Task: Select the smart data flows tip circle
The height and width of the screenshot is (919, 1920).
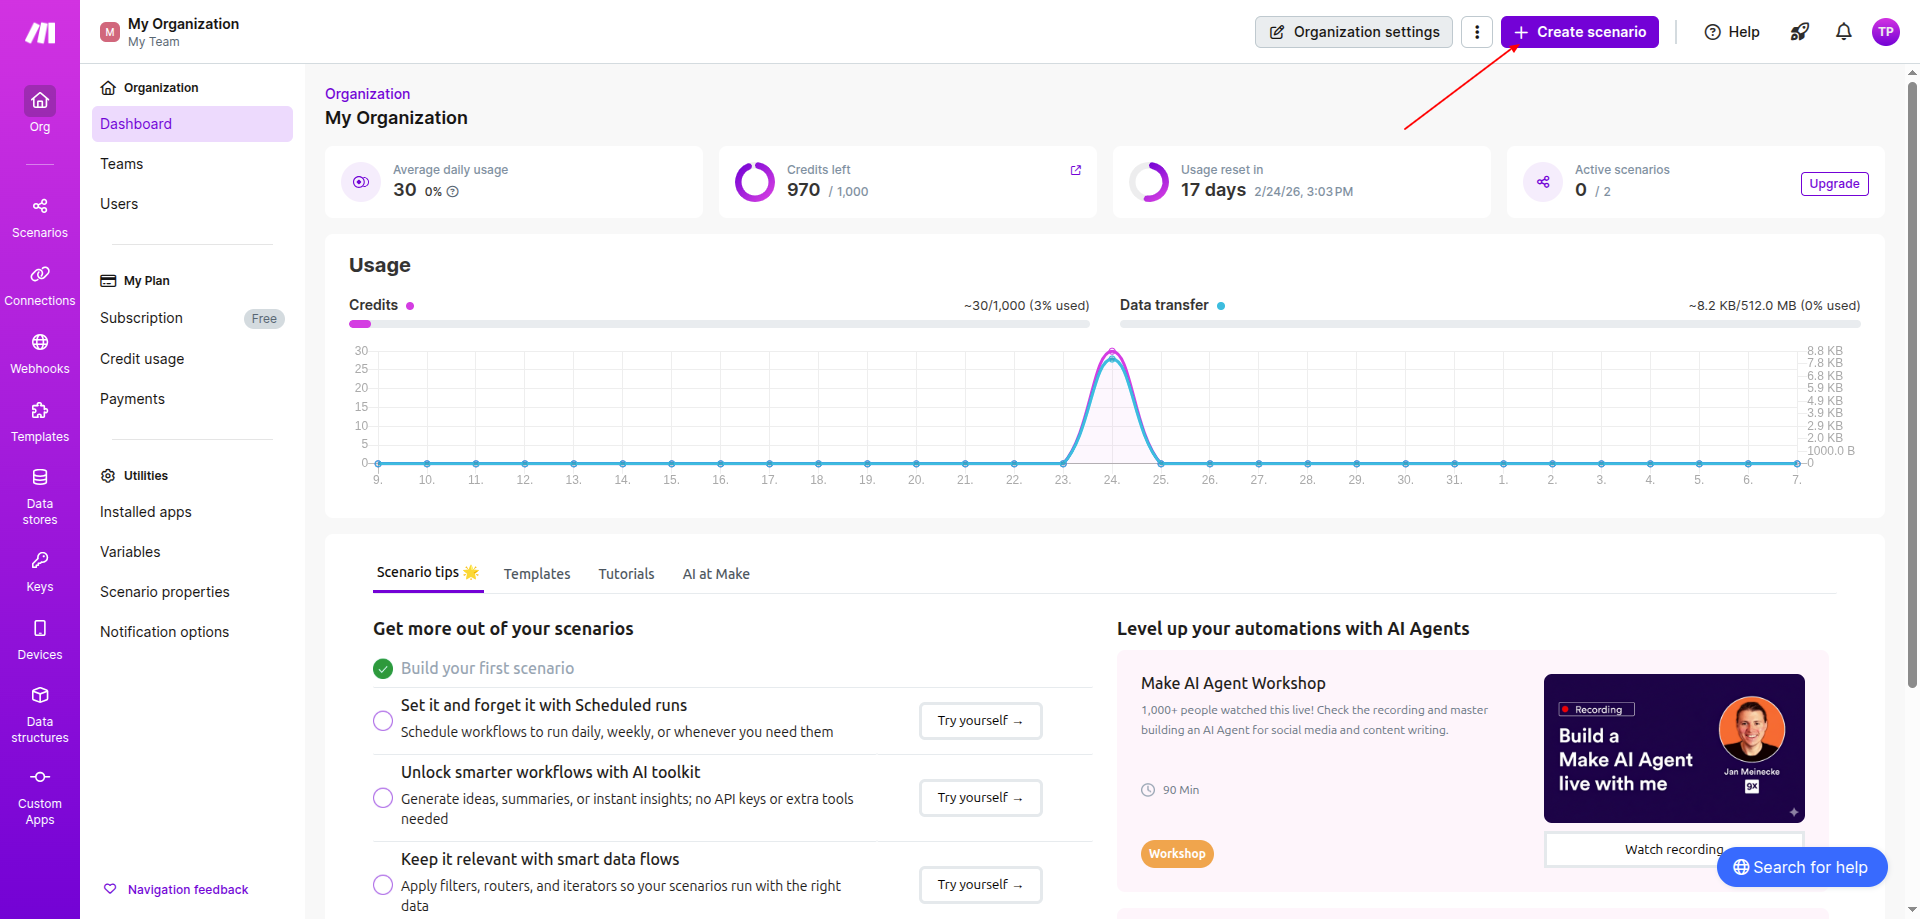Action: coord(383,884)
